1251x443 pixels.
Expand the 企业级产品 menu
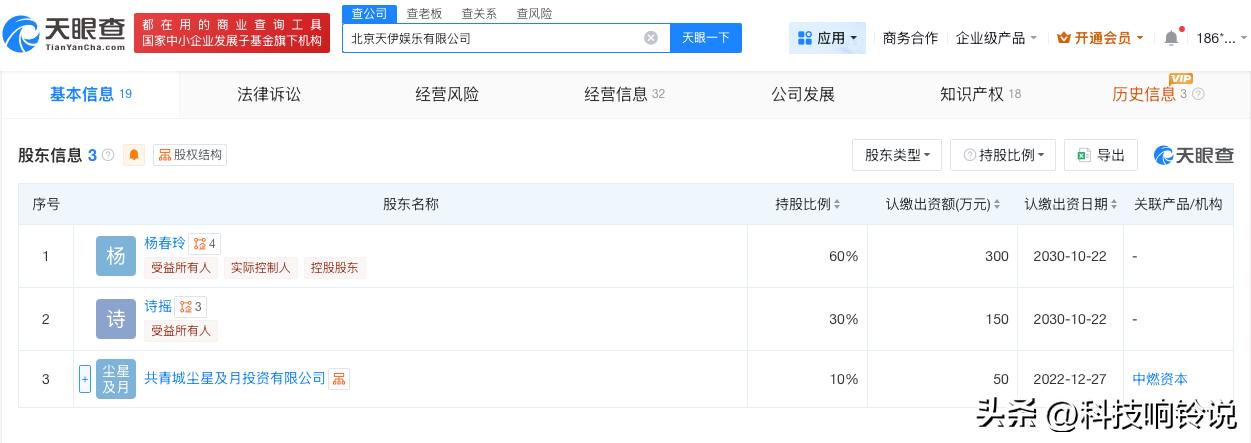coord(996,38)
